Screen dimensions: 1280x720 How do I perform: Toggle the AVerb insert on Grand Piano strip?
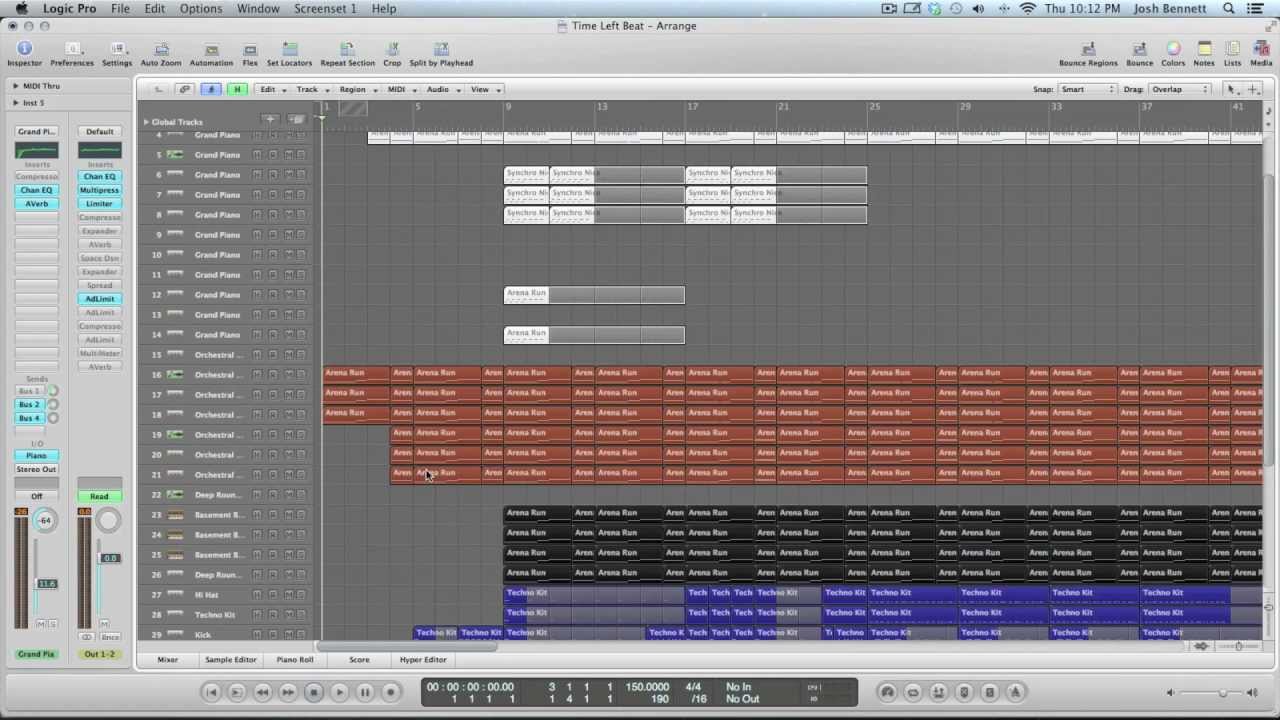(36, 204)
